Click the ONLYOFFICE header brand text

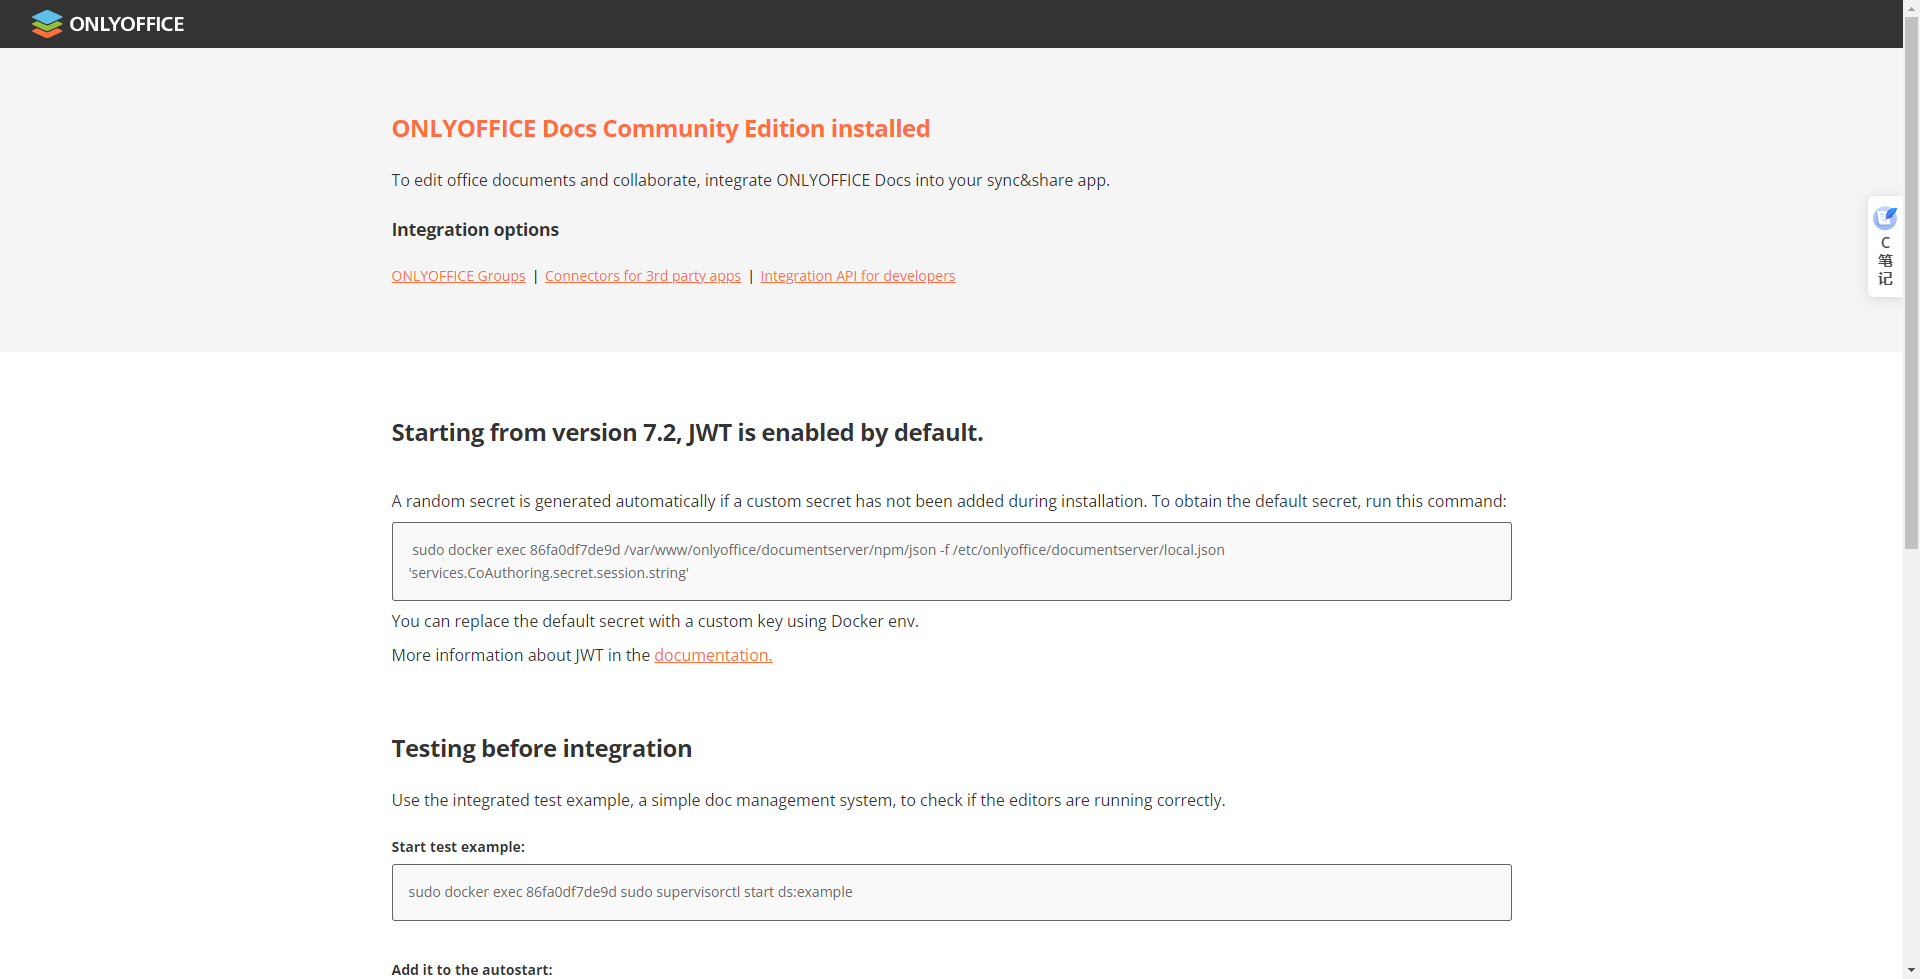point(127,24)
